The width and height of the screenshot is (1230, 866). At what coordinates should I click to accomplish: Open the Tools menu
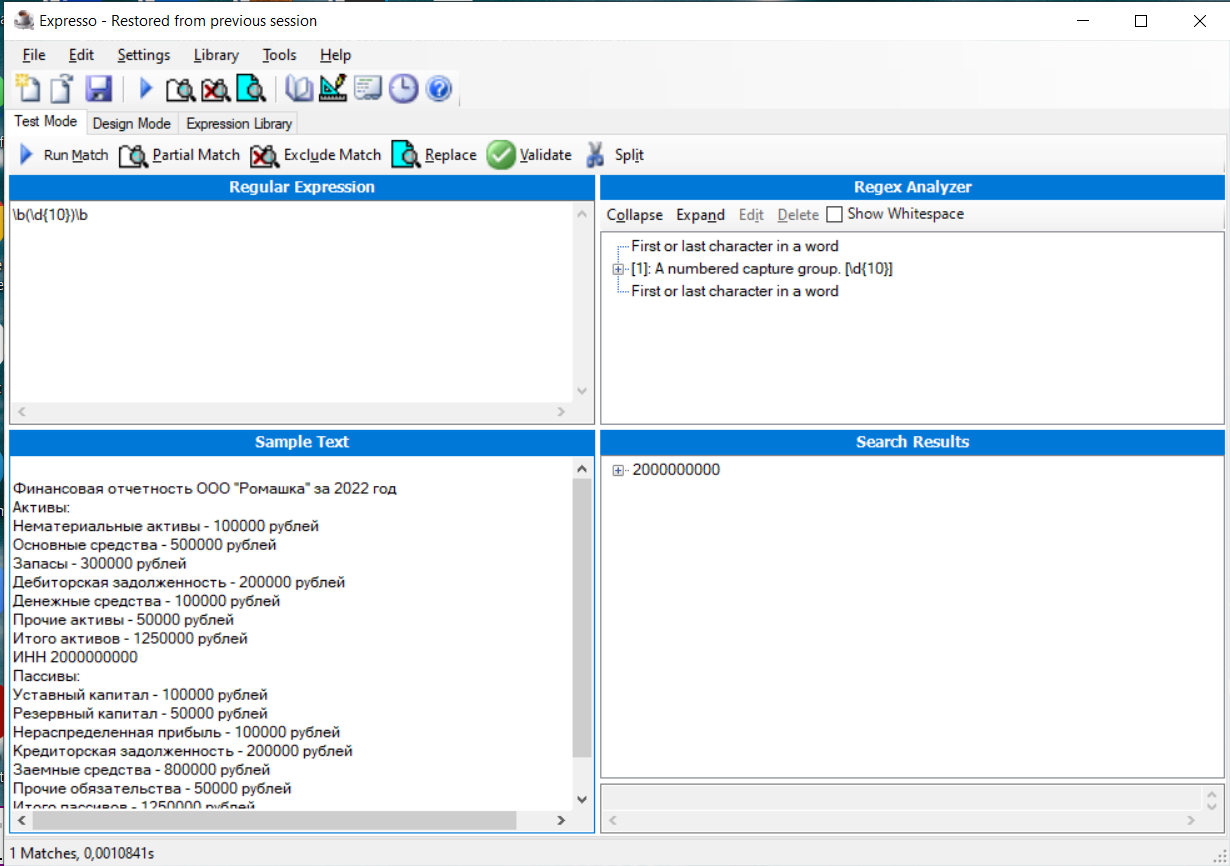[x=279, y=55]
